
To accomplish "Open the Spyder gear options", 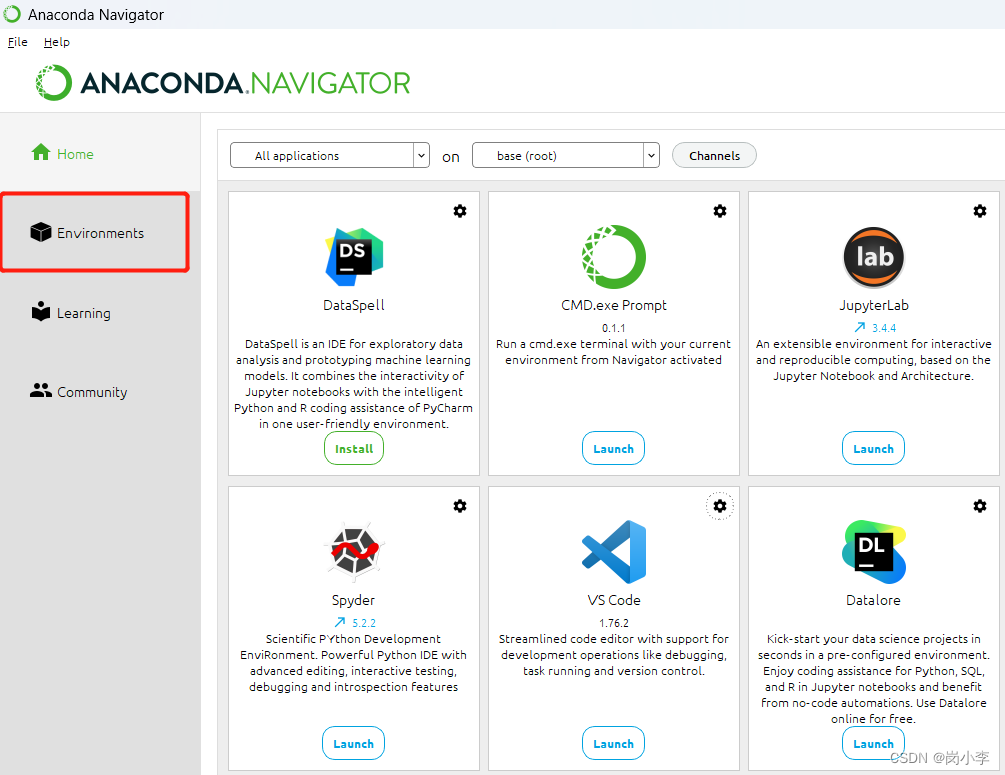I will pos(460,506).
